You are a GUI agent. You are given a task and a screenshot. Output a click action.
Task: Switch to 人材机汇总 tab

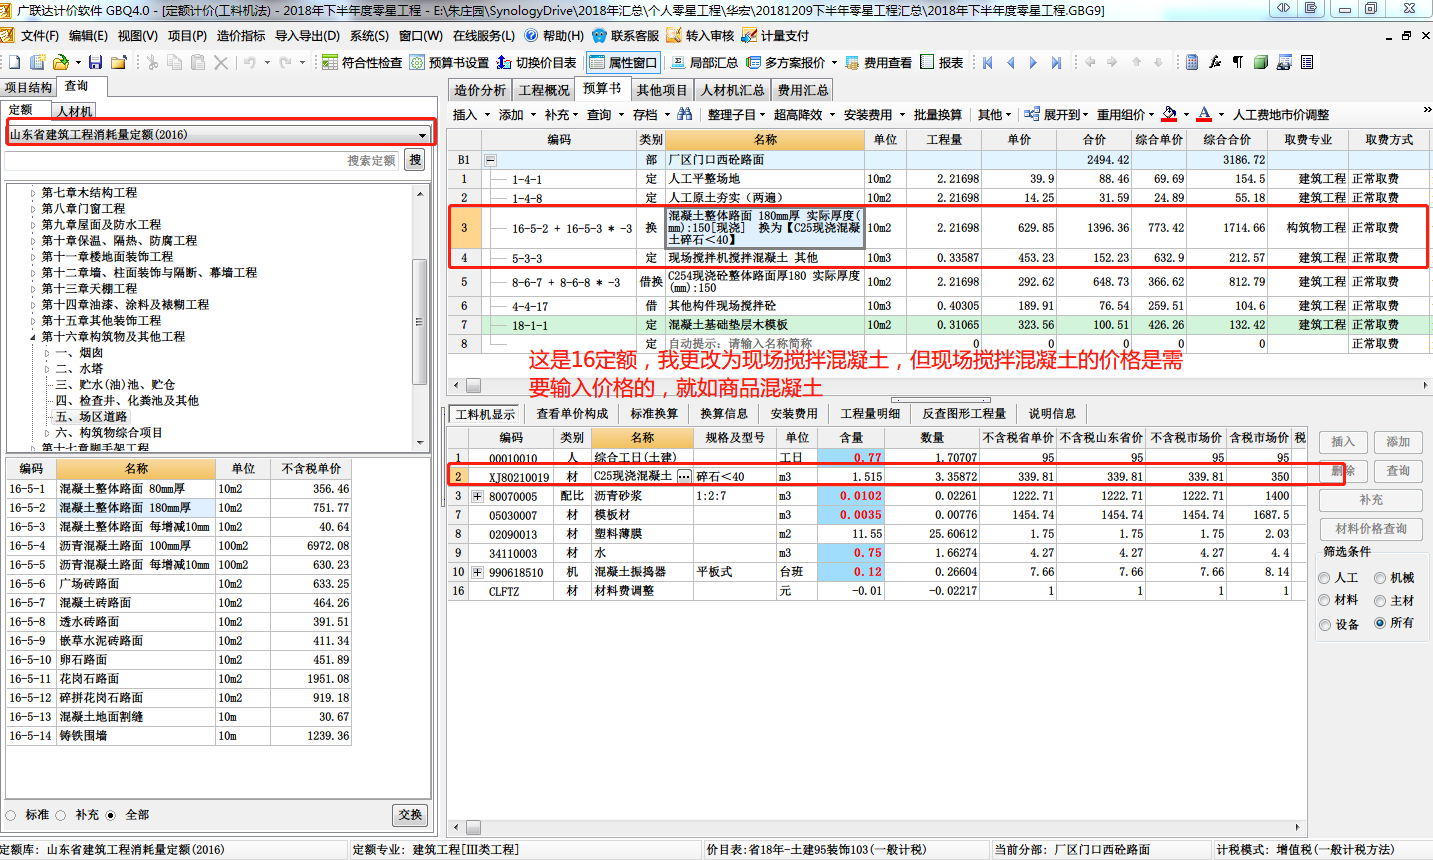click(x=732, y=90)
